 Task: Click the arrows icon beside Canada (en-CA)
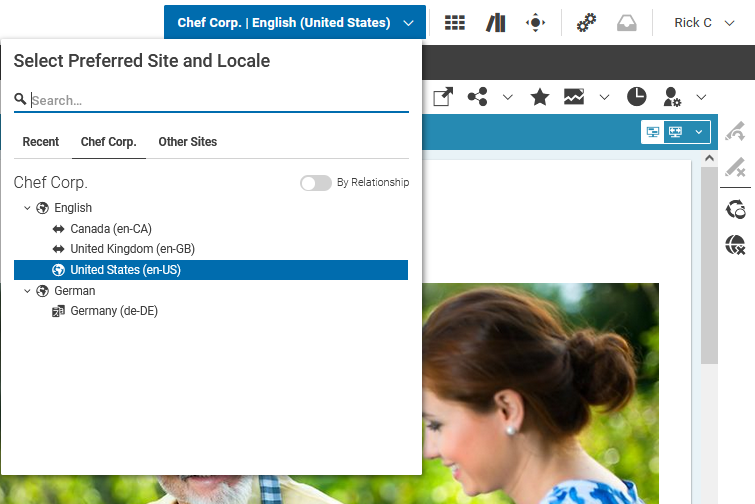[58, 229]
